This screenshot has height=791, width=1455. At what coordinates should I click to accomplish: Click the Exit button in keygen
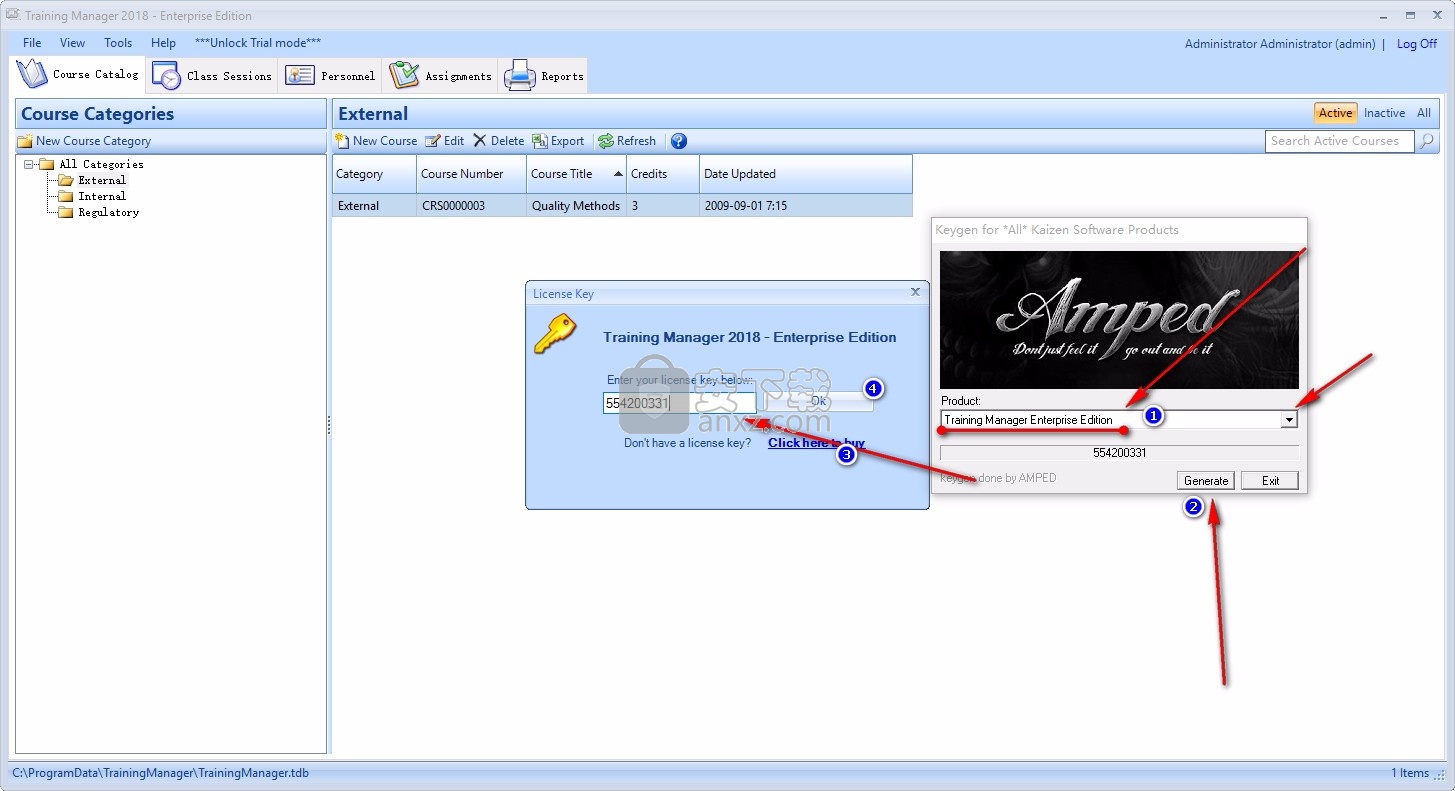(1270, 481)
